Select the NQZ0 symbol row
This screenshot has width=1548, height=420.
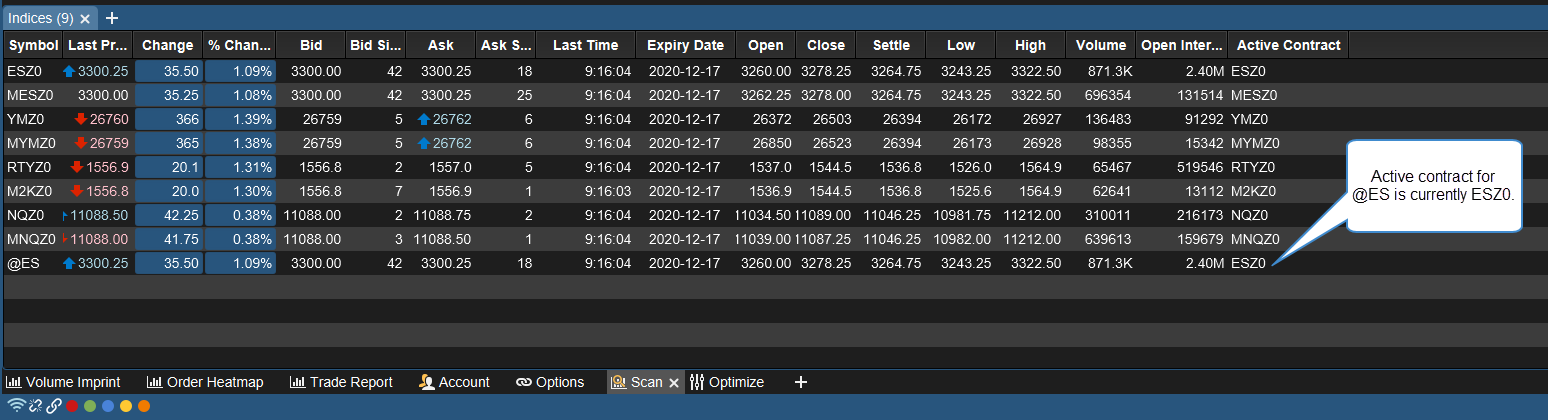(24, 215)
